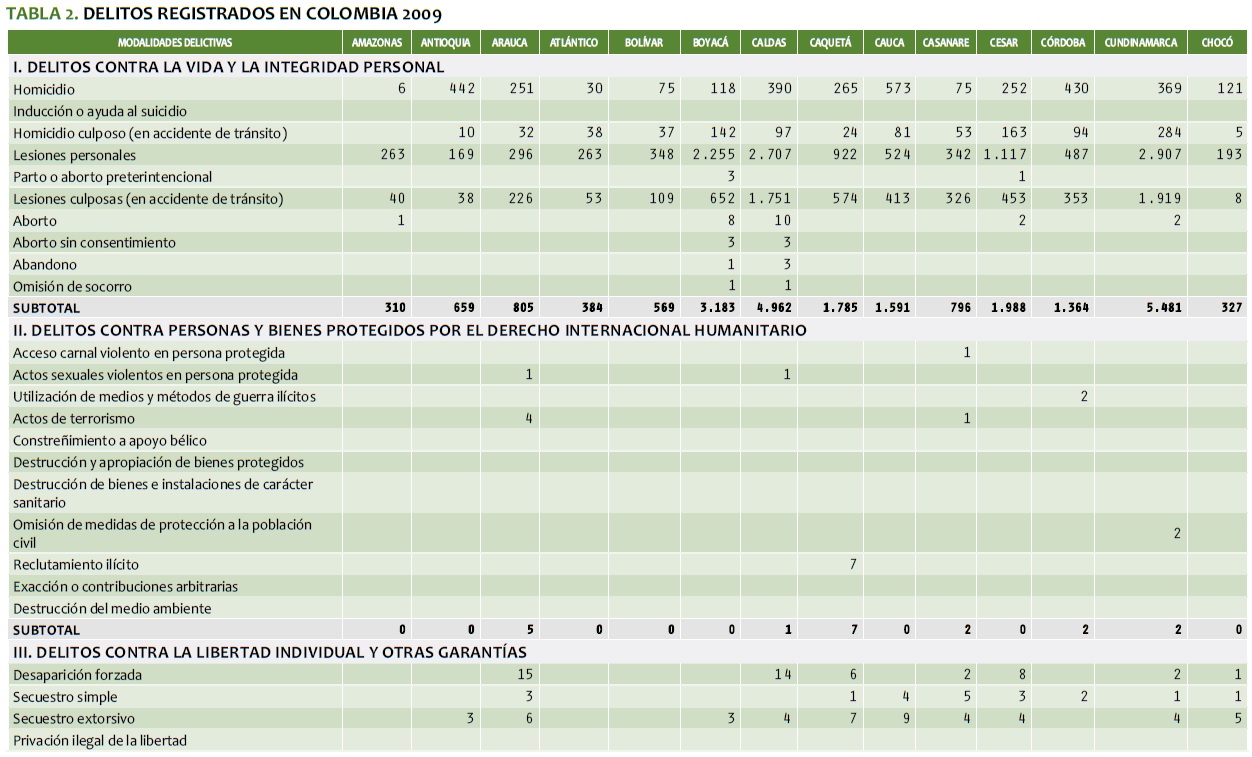1252x757 pixels.
Task: Select the 'Homicidio' row label
Action: [x=44, y=89]
